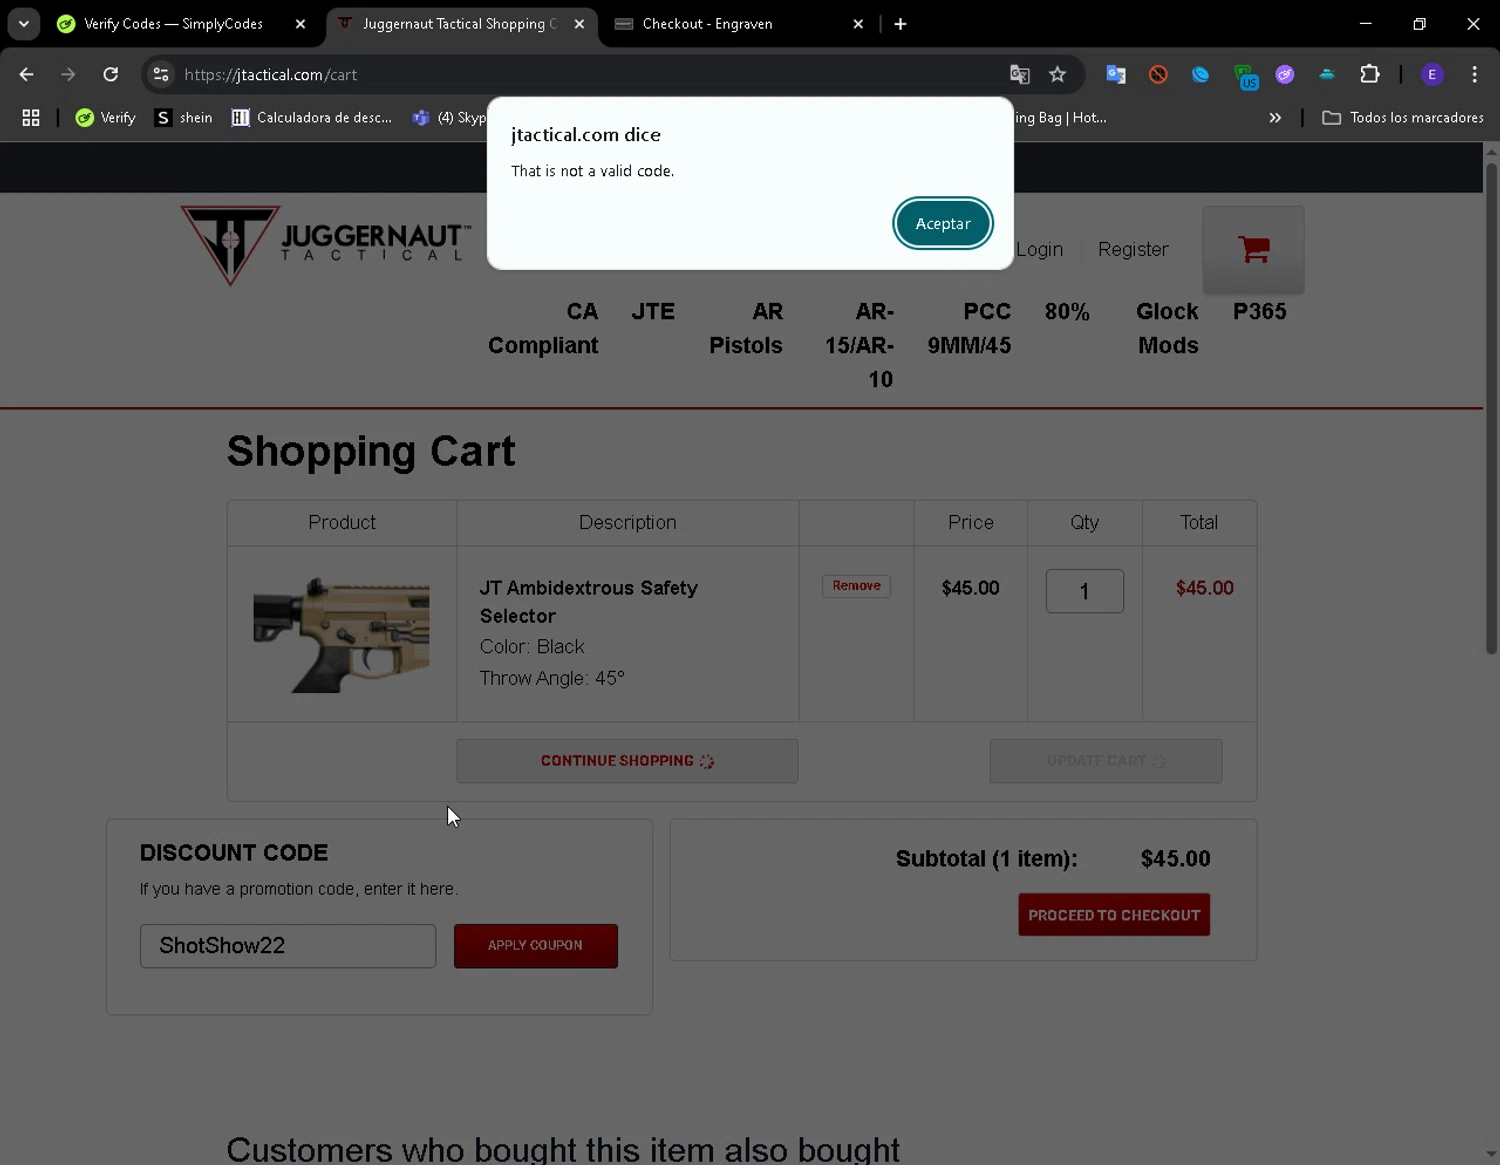Open the Chrome profile avatar E
The width and height of the screenshot is (1500, 1165).
pos(1432,74)
